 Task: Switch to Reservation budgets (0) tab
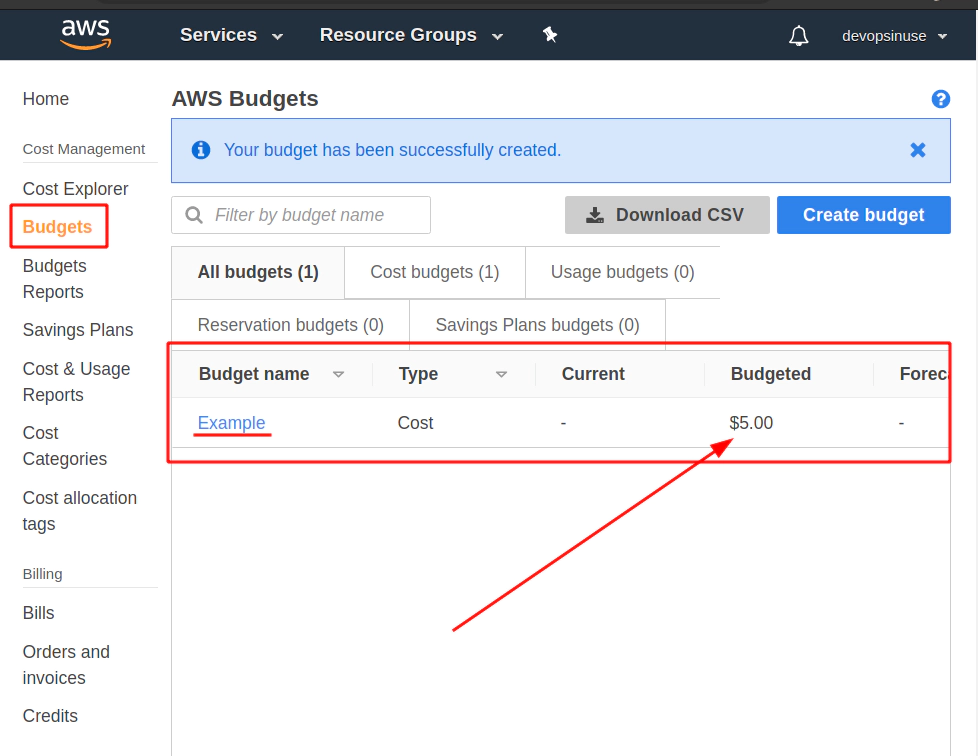[291, 325]
